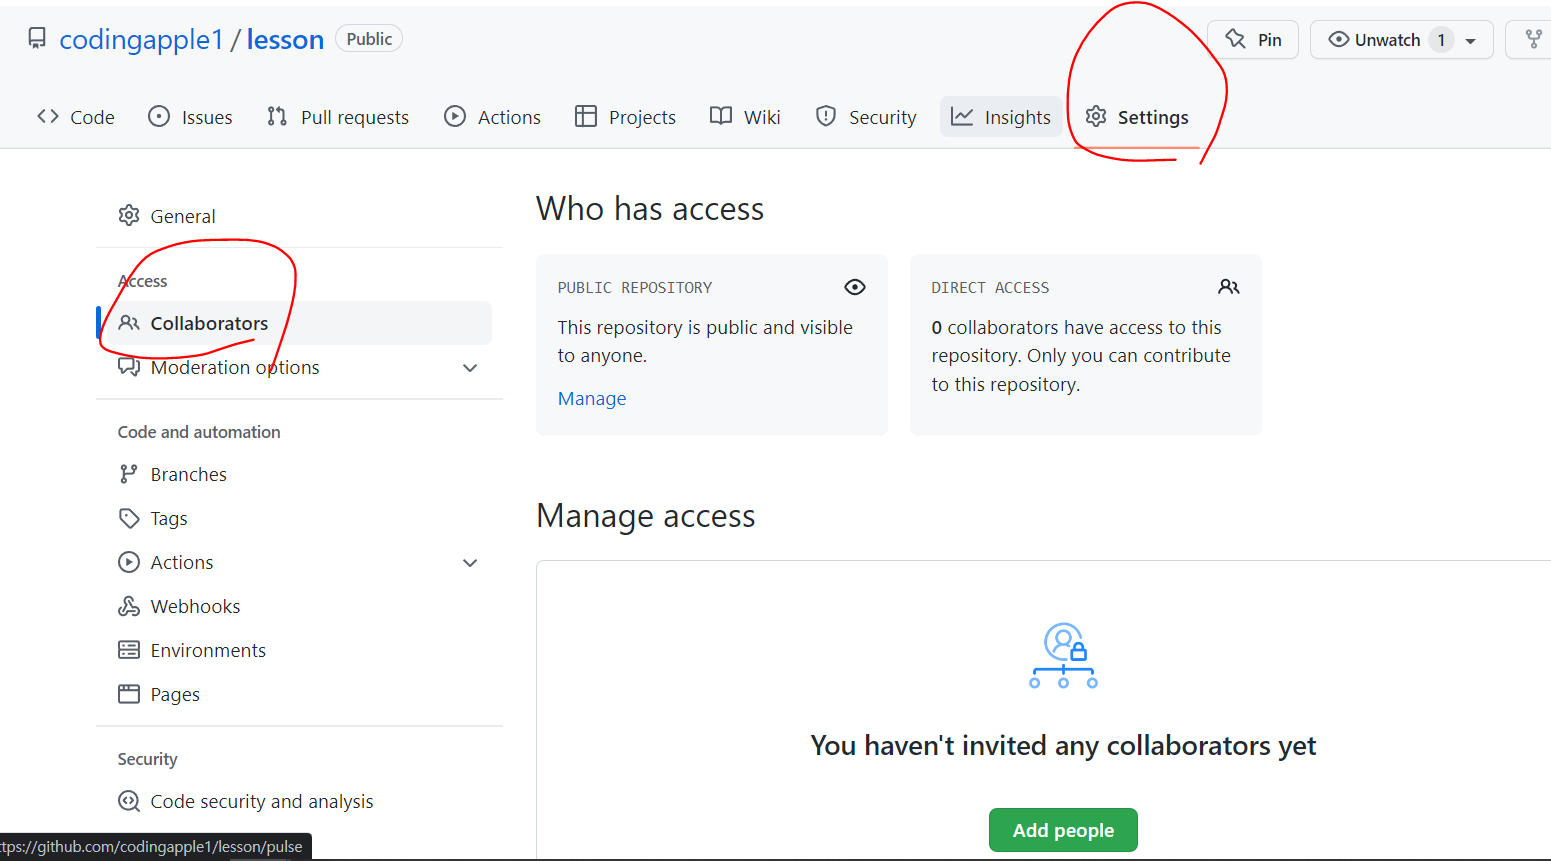Click the sidebar Actions play icon

coord(129,562)
